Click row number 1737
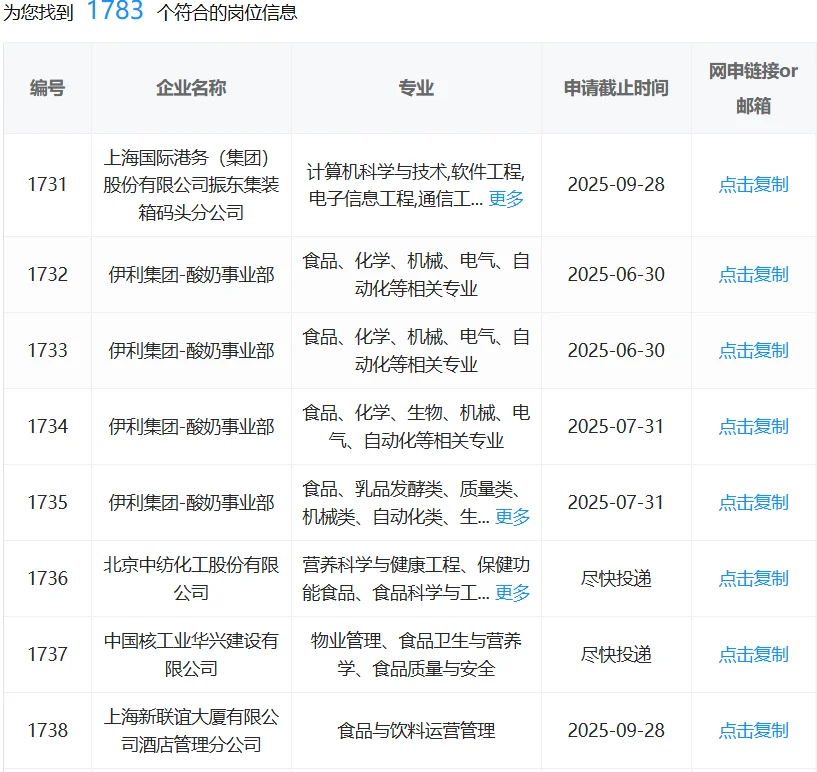This screenshot has height=772, width=817. tap(47, 655)
